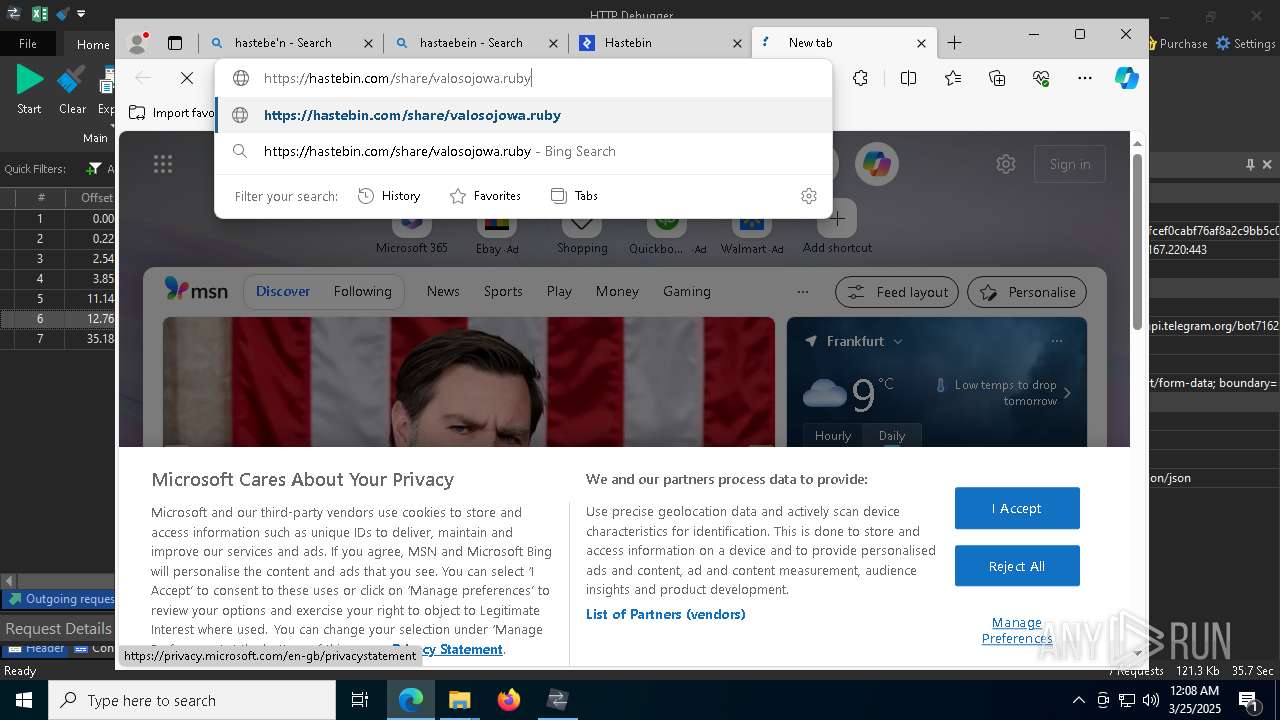The width and height of the screenshot is (1280, 720).
Task: Open the Copilot icon on page
Action: [x=877, y=165]
